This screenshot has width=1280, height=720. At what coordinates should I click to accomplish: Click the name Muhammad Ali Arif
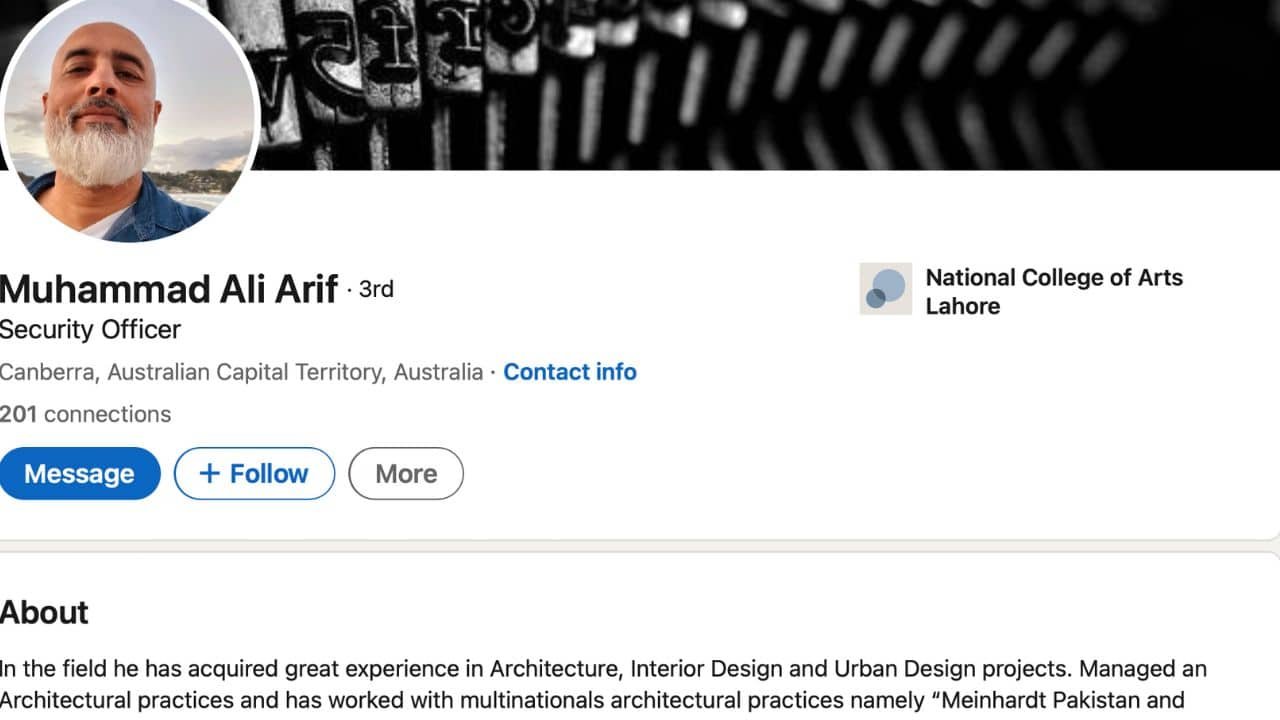(168, 289)
